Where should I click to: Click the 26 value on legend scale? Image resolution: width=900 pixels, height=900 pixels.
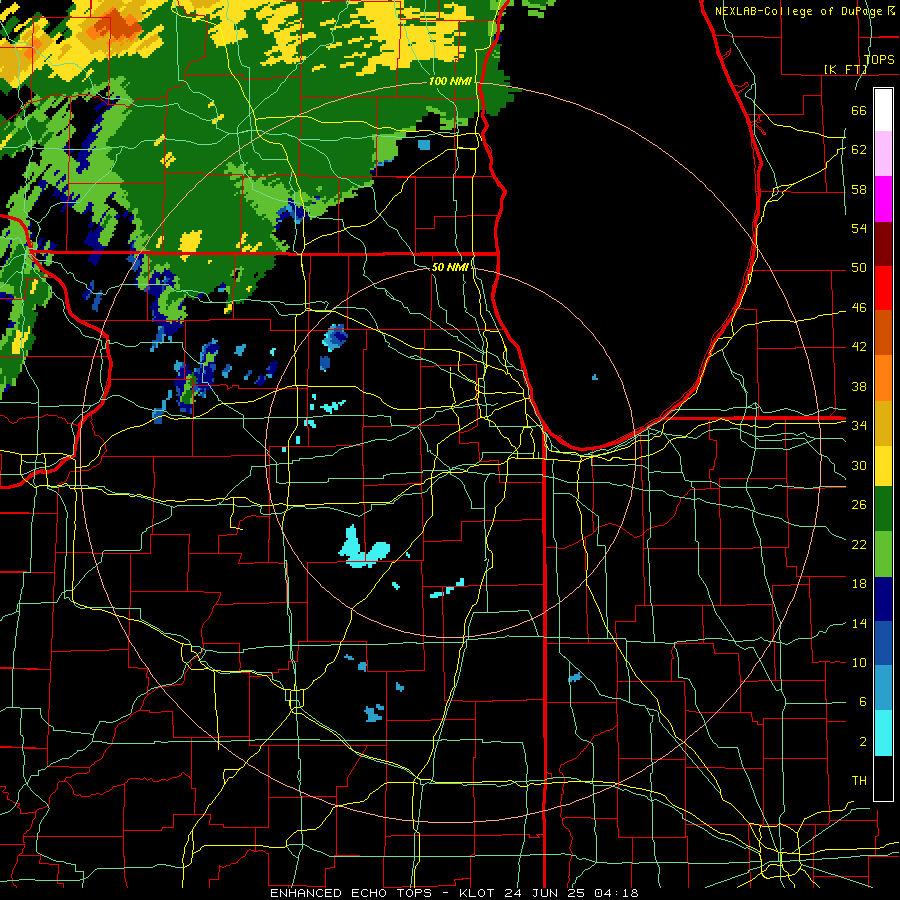click(859, 505)
